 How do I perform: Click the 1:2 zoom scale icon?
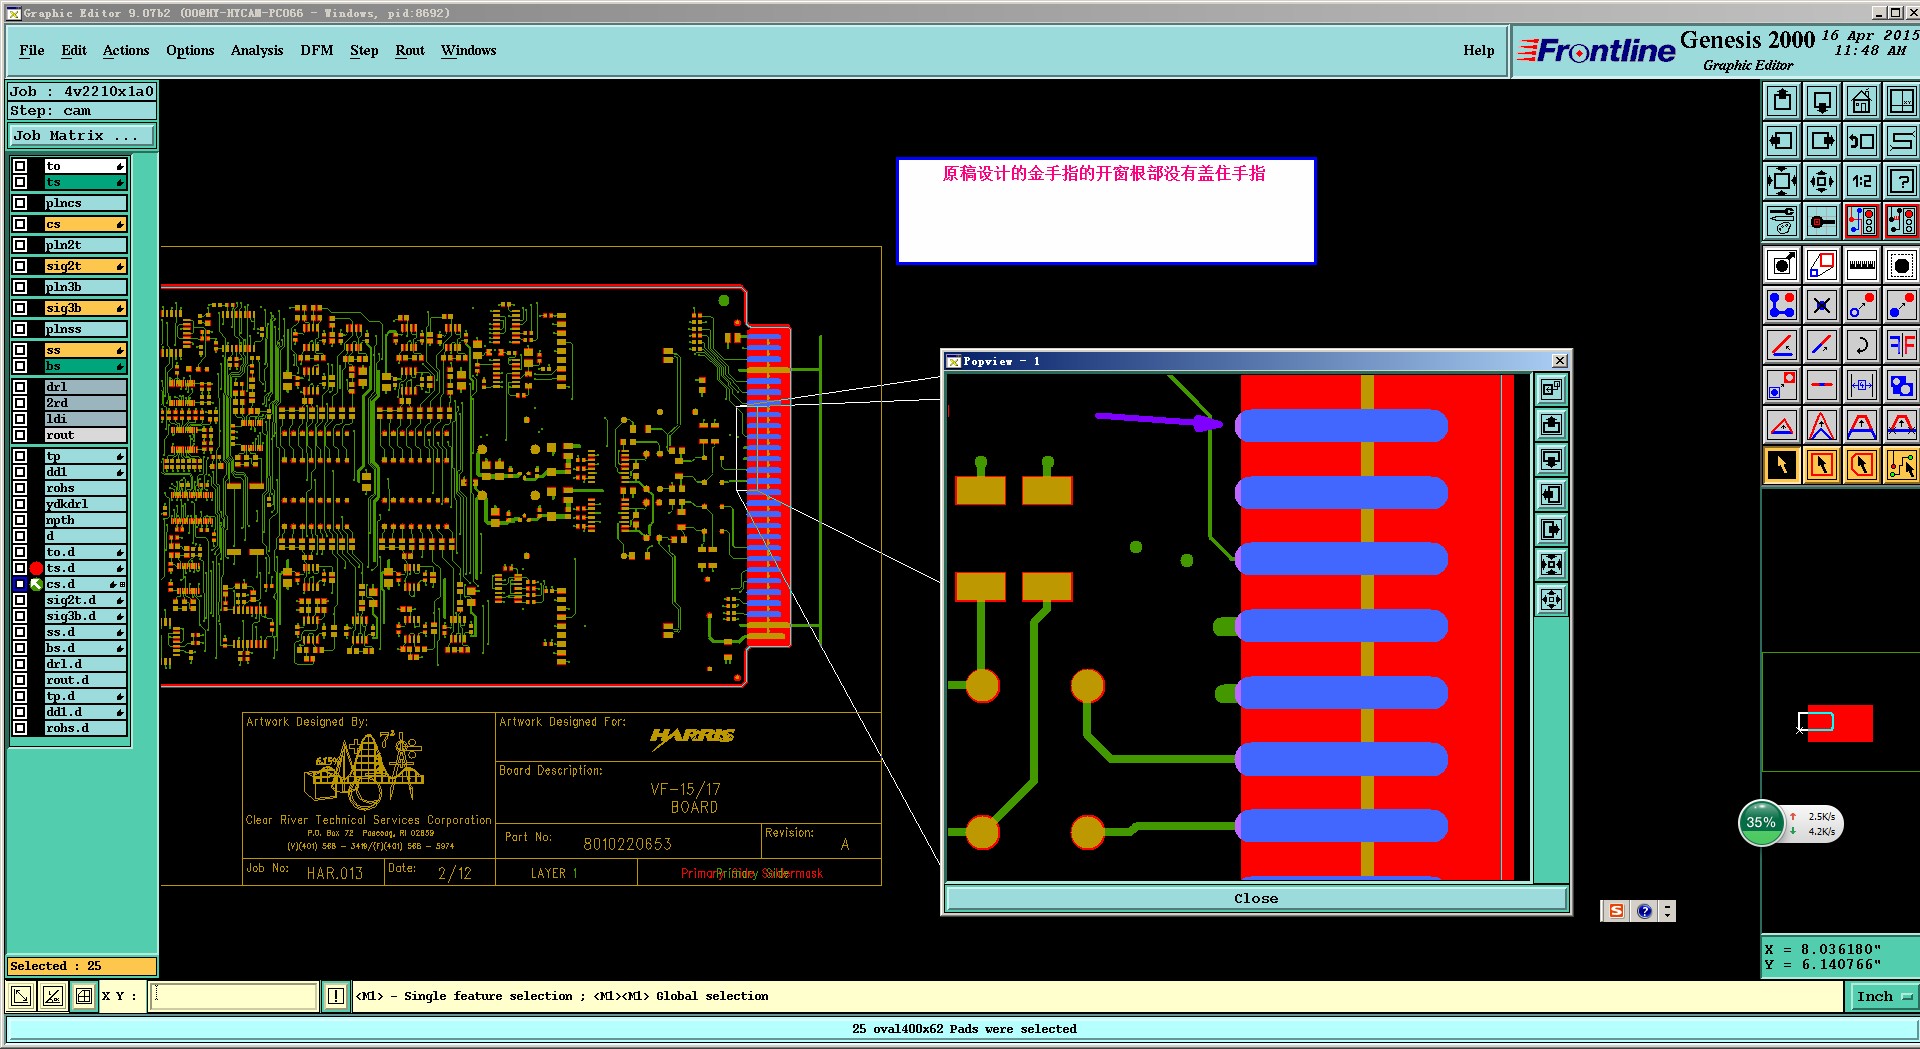pyautogui.click(x=1861, y=181)
